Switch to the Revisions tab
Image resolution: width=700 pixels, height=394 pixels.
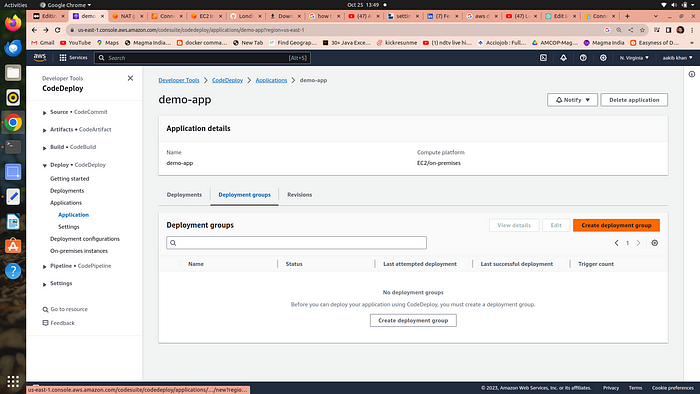(x=300, y=195)
